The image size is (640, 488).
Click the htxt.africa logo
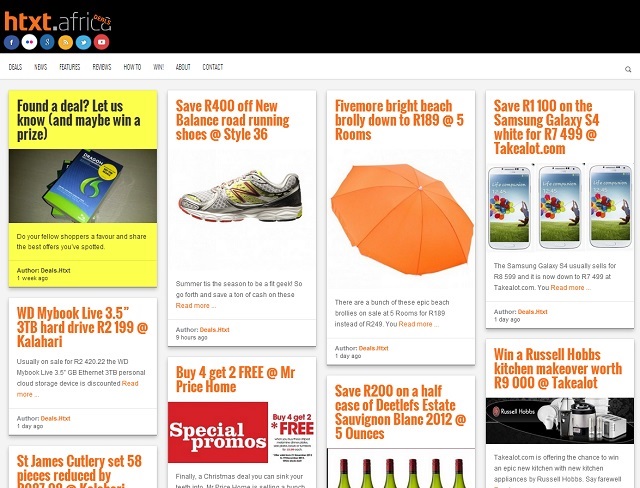[x=57, y=22]
